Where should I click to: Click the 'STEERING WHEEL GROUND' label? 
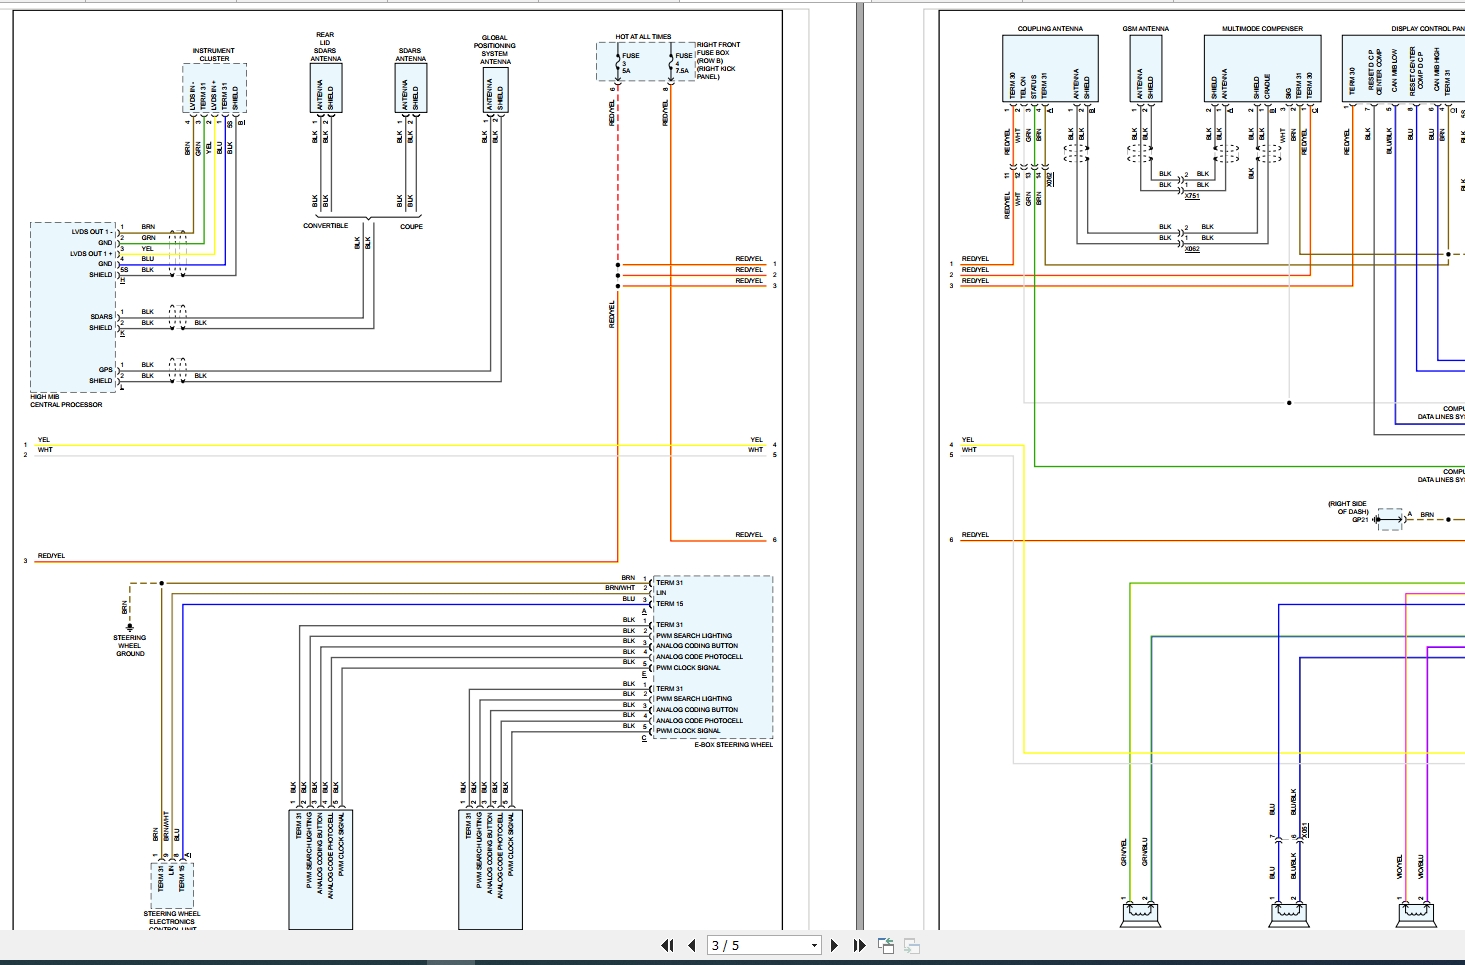coord(130,645)
